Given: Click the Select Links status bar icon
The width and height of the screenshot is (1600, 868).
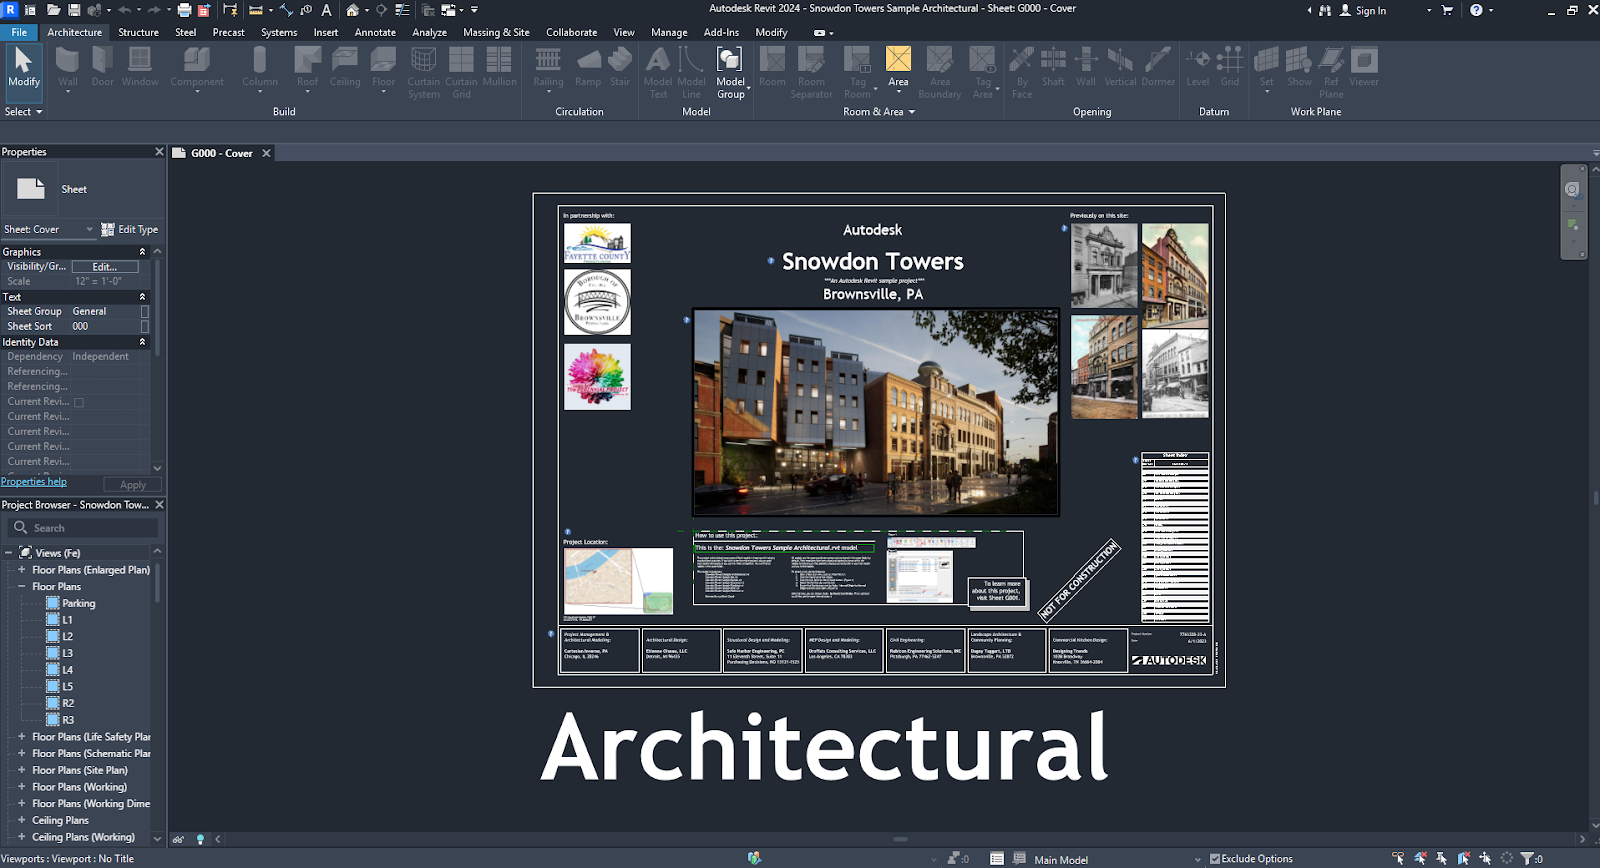Looking at the screenshot, I should pyautogui.click(x=1398, y=858).
